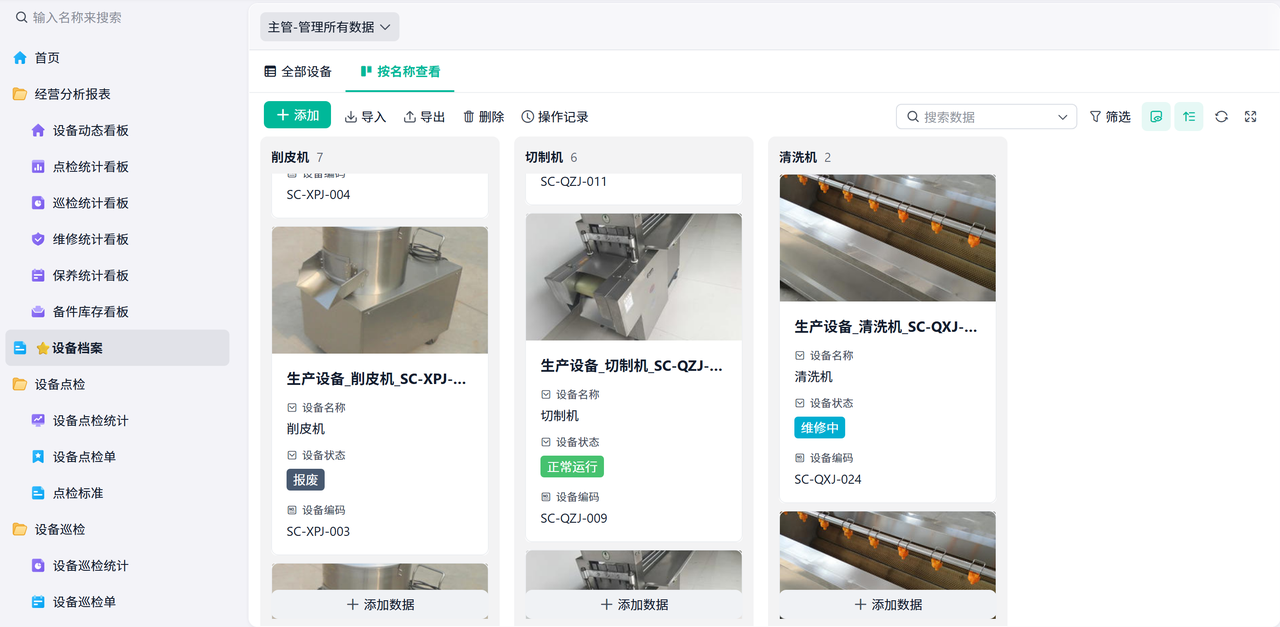Screen dimensions: 1280x627
Task: Collapse the 经营分析报表 sidebar group
Action: (x=118, y=94)
